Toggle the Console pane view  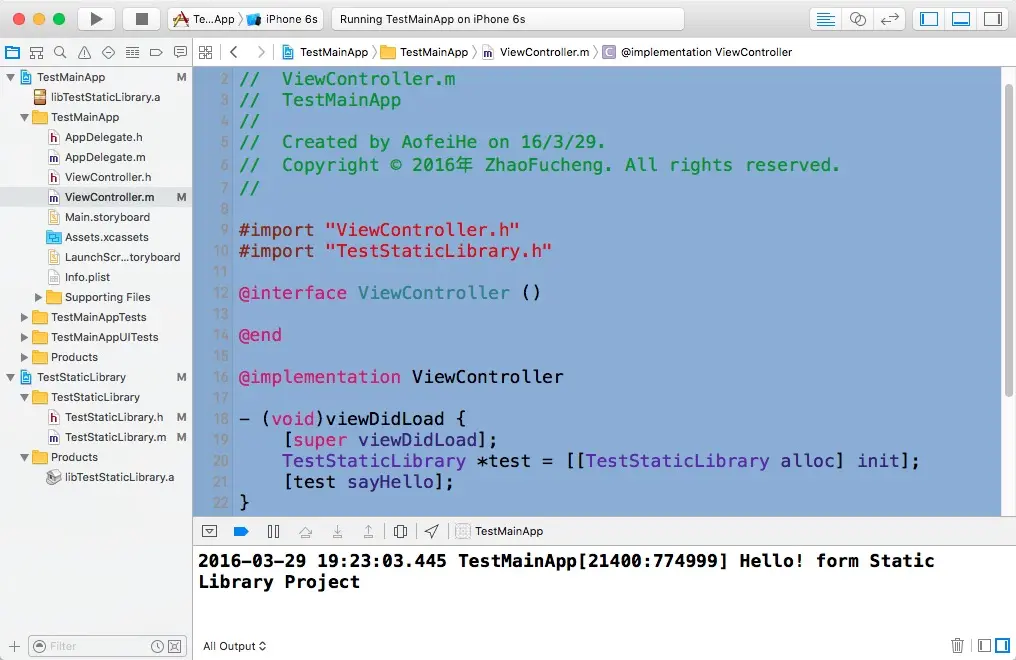point(1002,646)
